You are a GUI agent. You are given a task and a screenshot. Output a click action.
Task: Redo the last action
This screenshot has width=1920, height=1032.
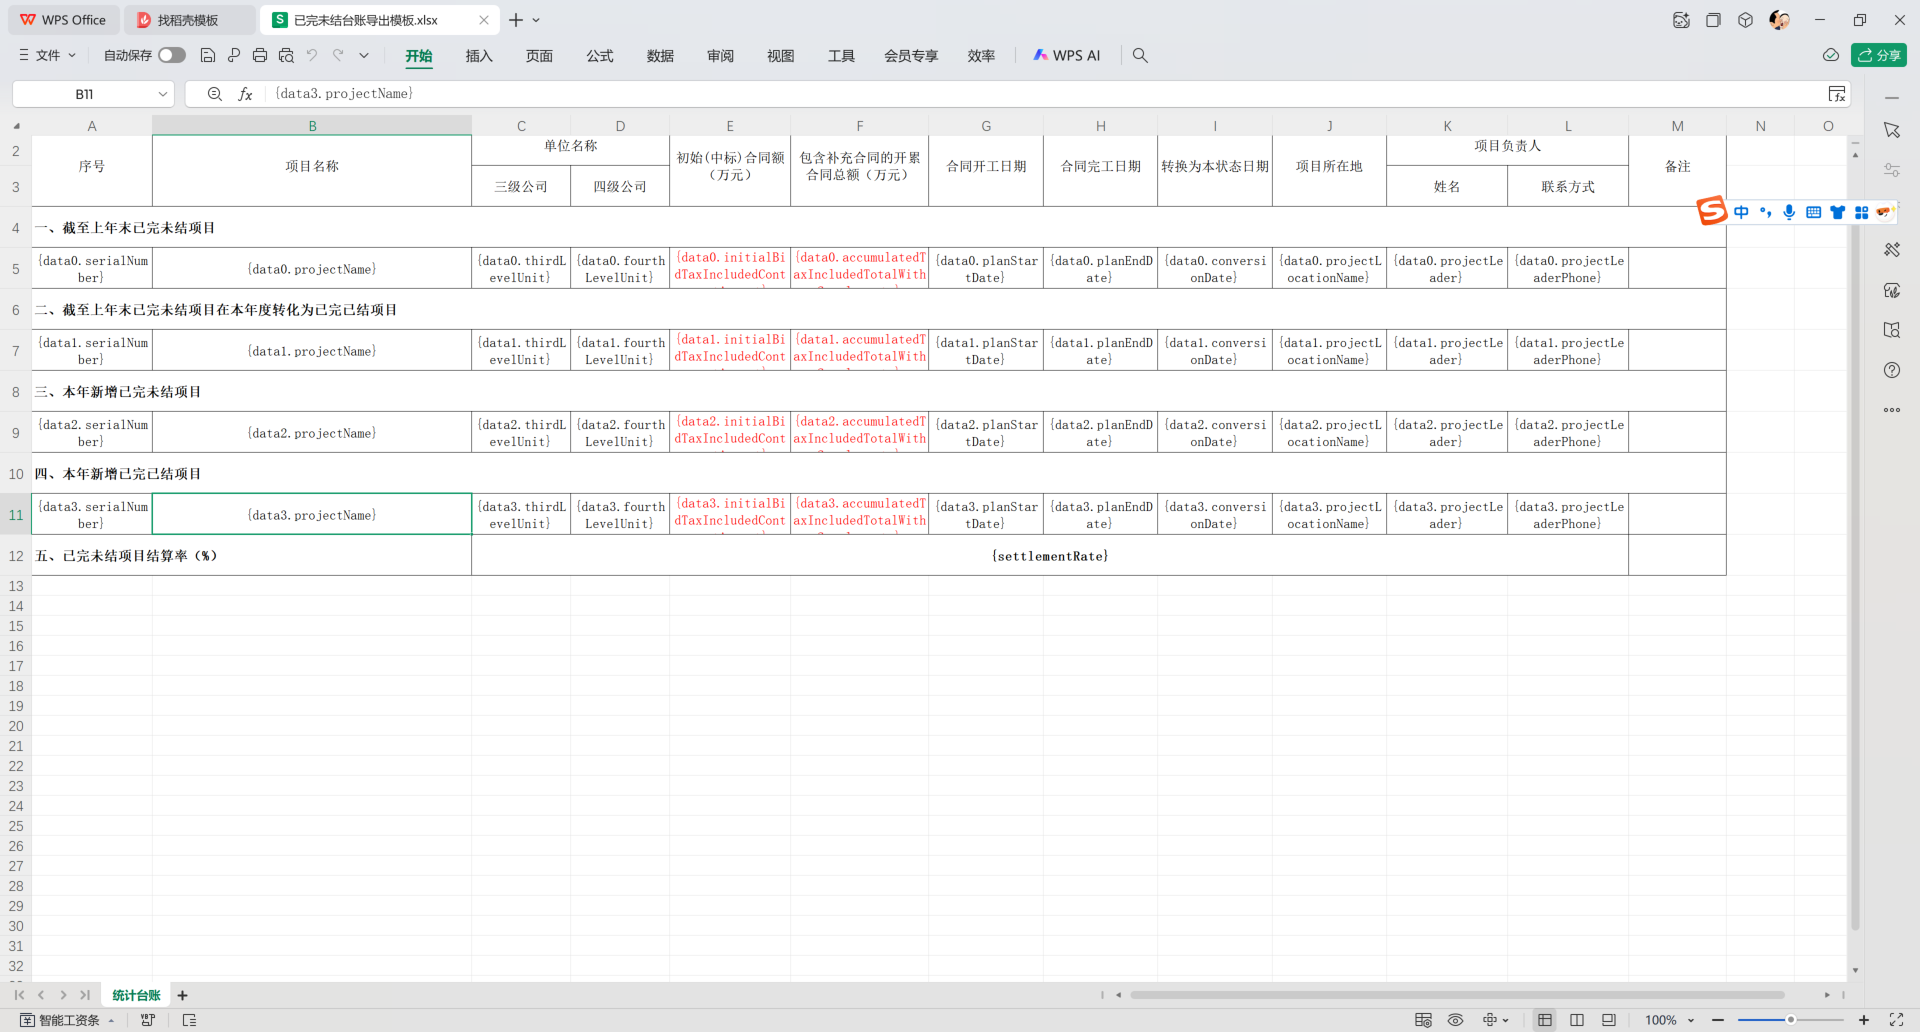tap(338, 56)
